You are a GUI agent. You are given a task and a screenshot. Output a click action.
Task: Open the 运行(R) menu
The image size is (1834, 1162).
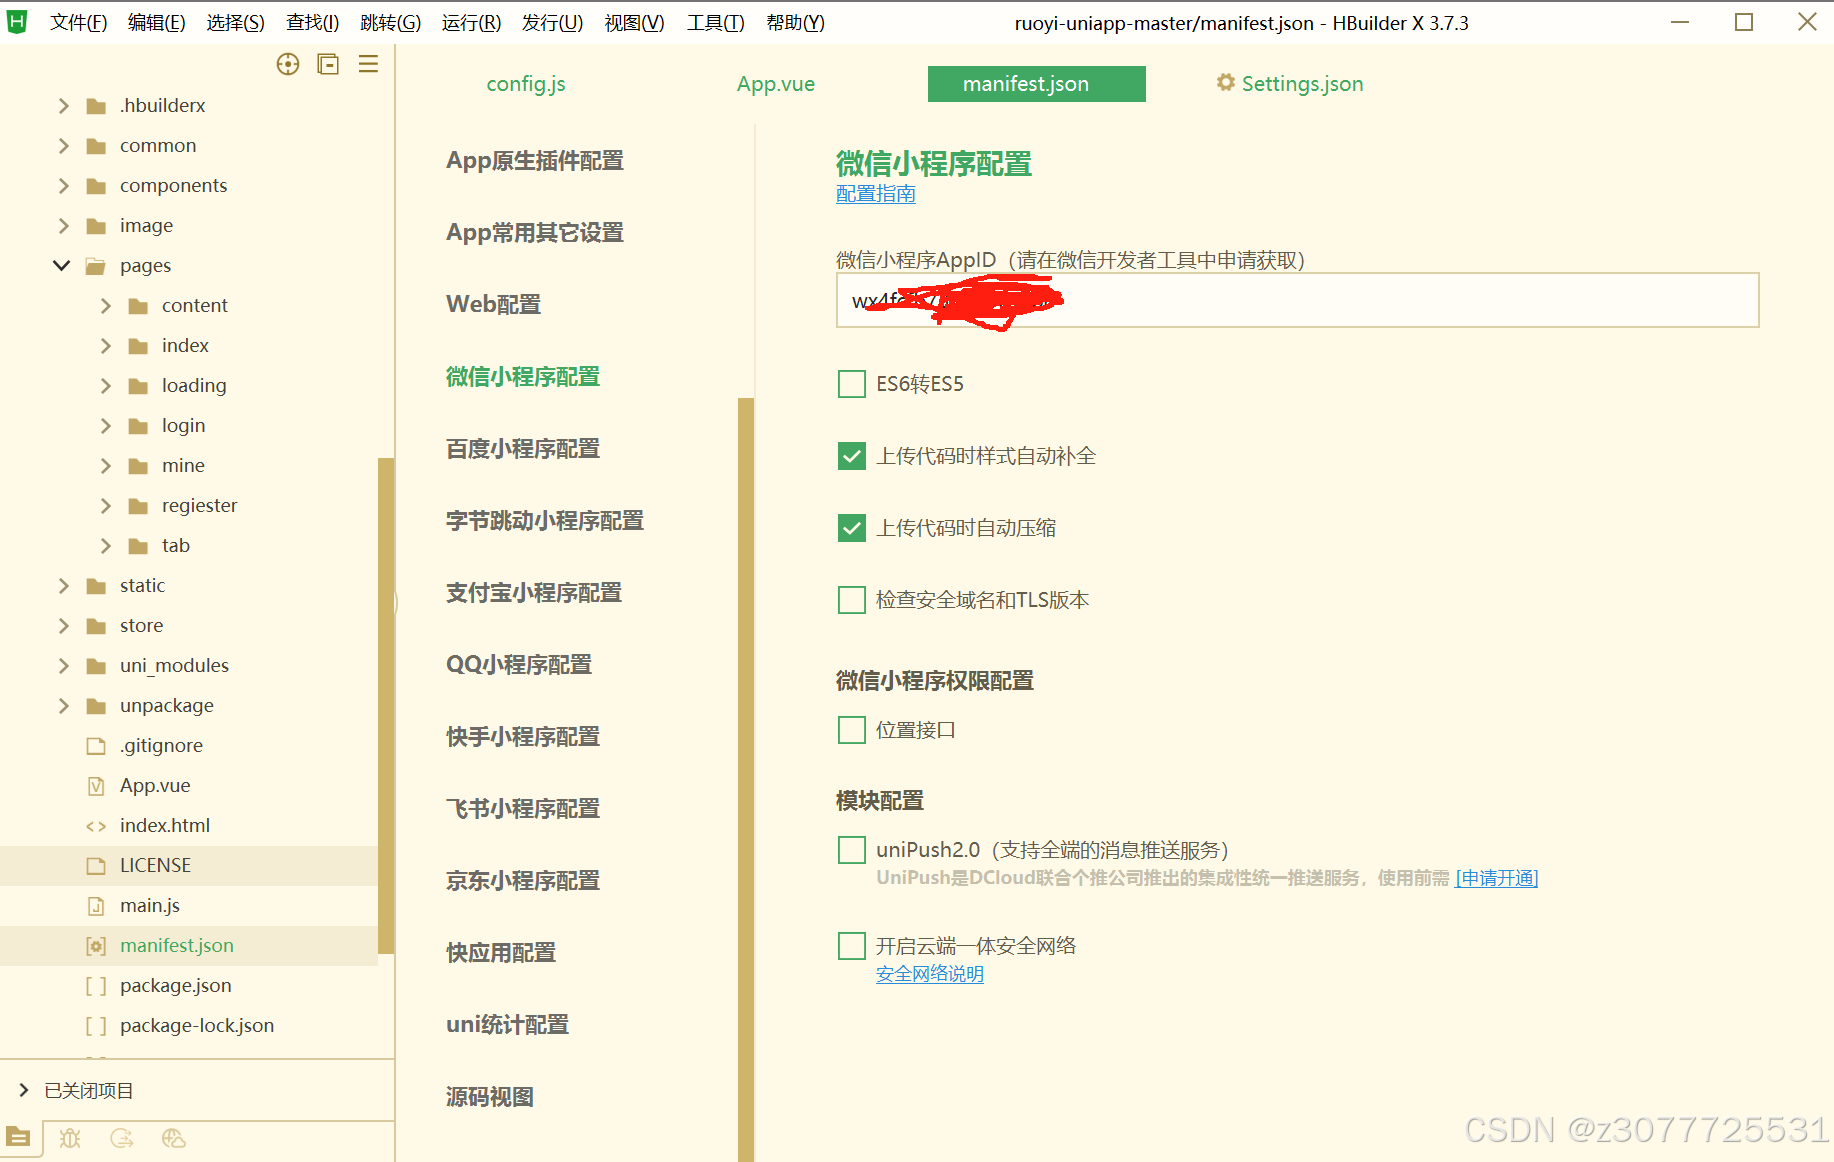pyautogui.click(x=471, y=22)
